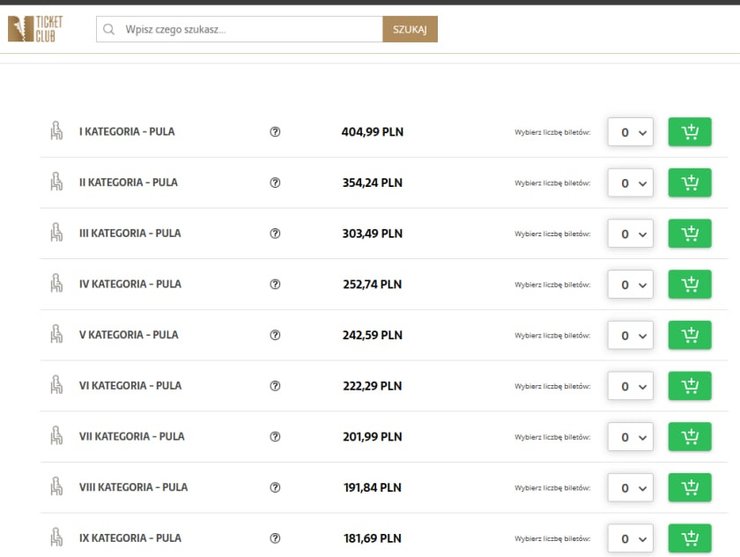Add III Kategoria tickets to cart
Image resolution: width=740 pixels, height=557 pixels.
coord(689,234)
